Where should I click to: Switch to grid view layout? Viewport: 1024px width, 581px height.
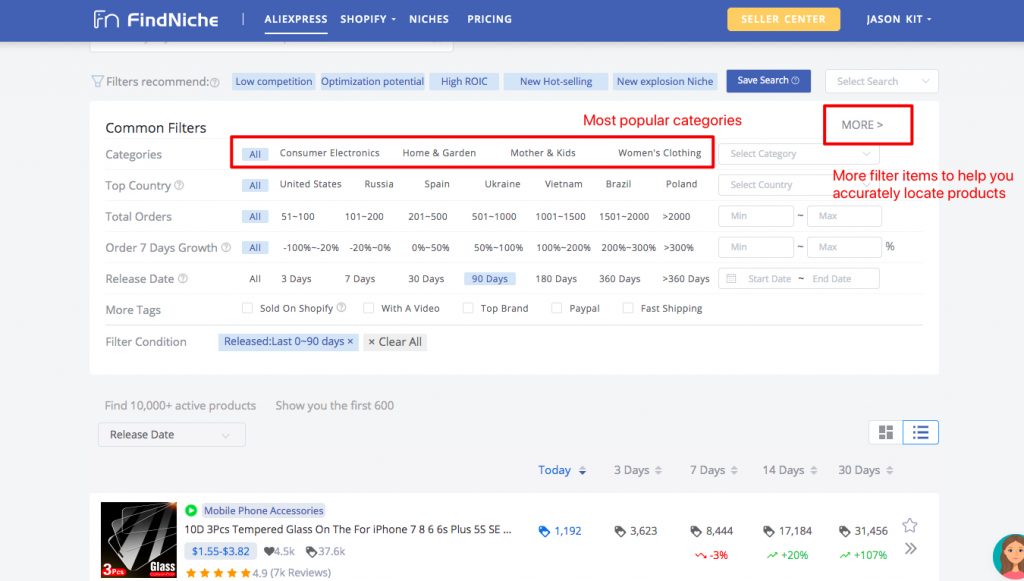[x=886, y=432]
